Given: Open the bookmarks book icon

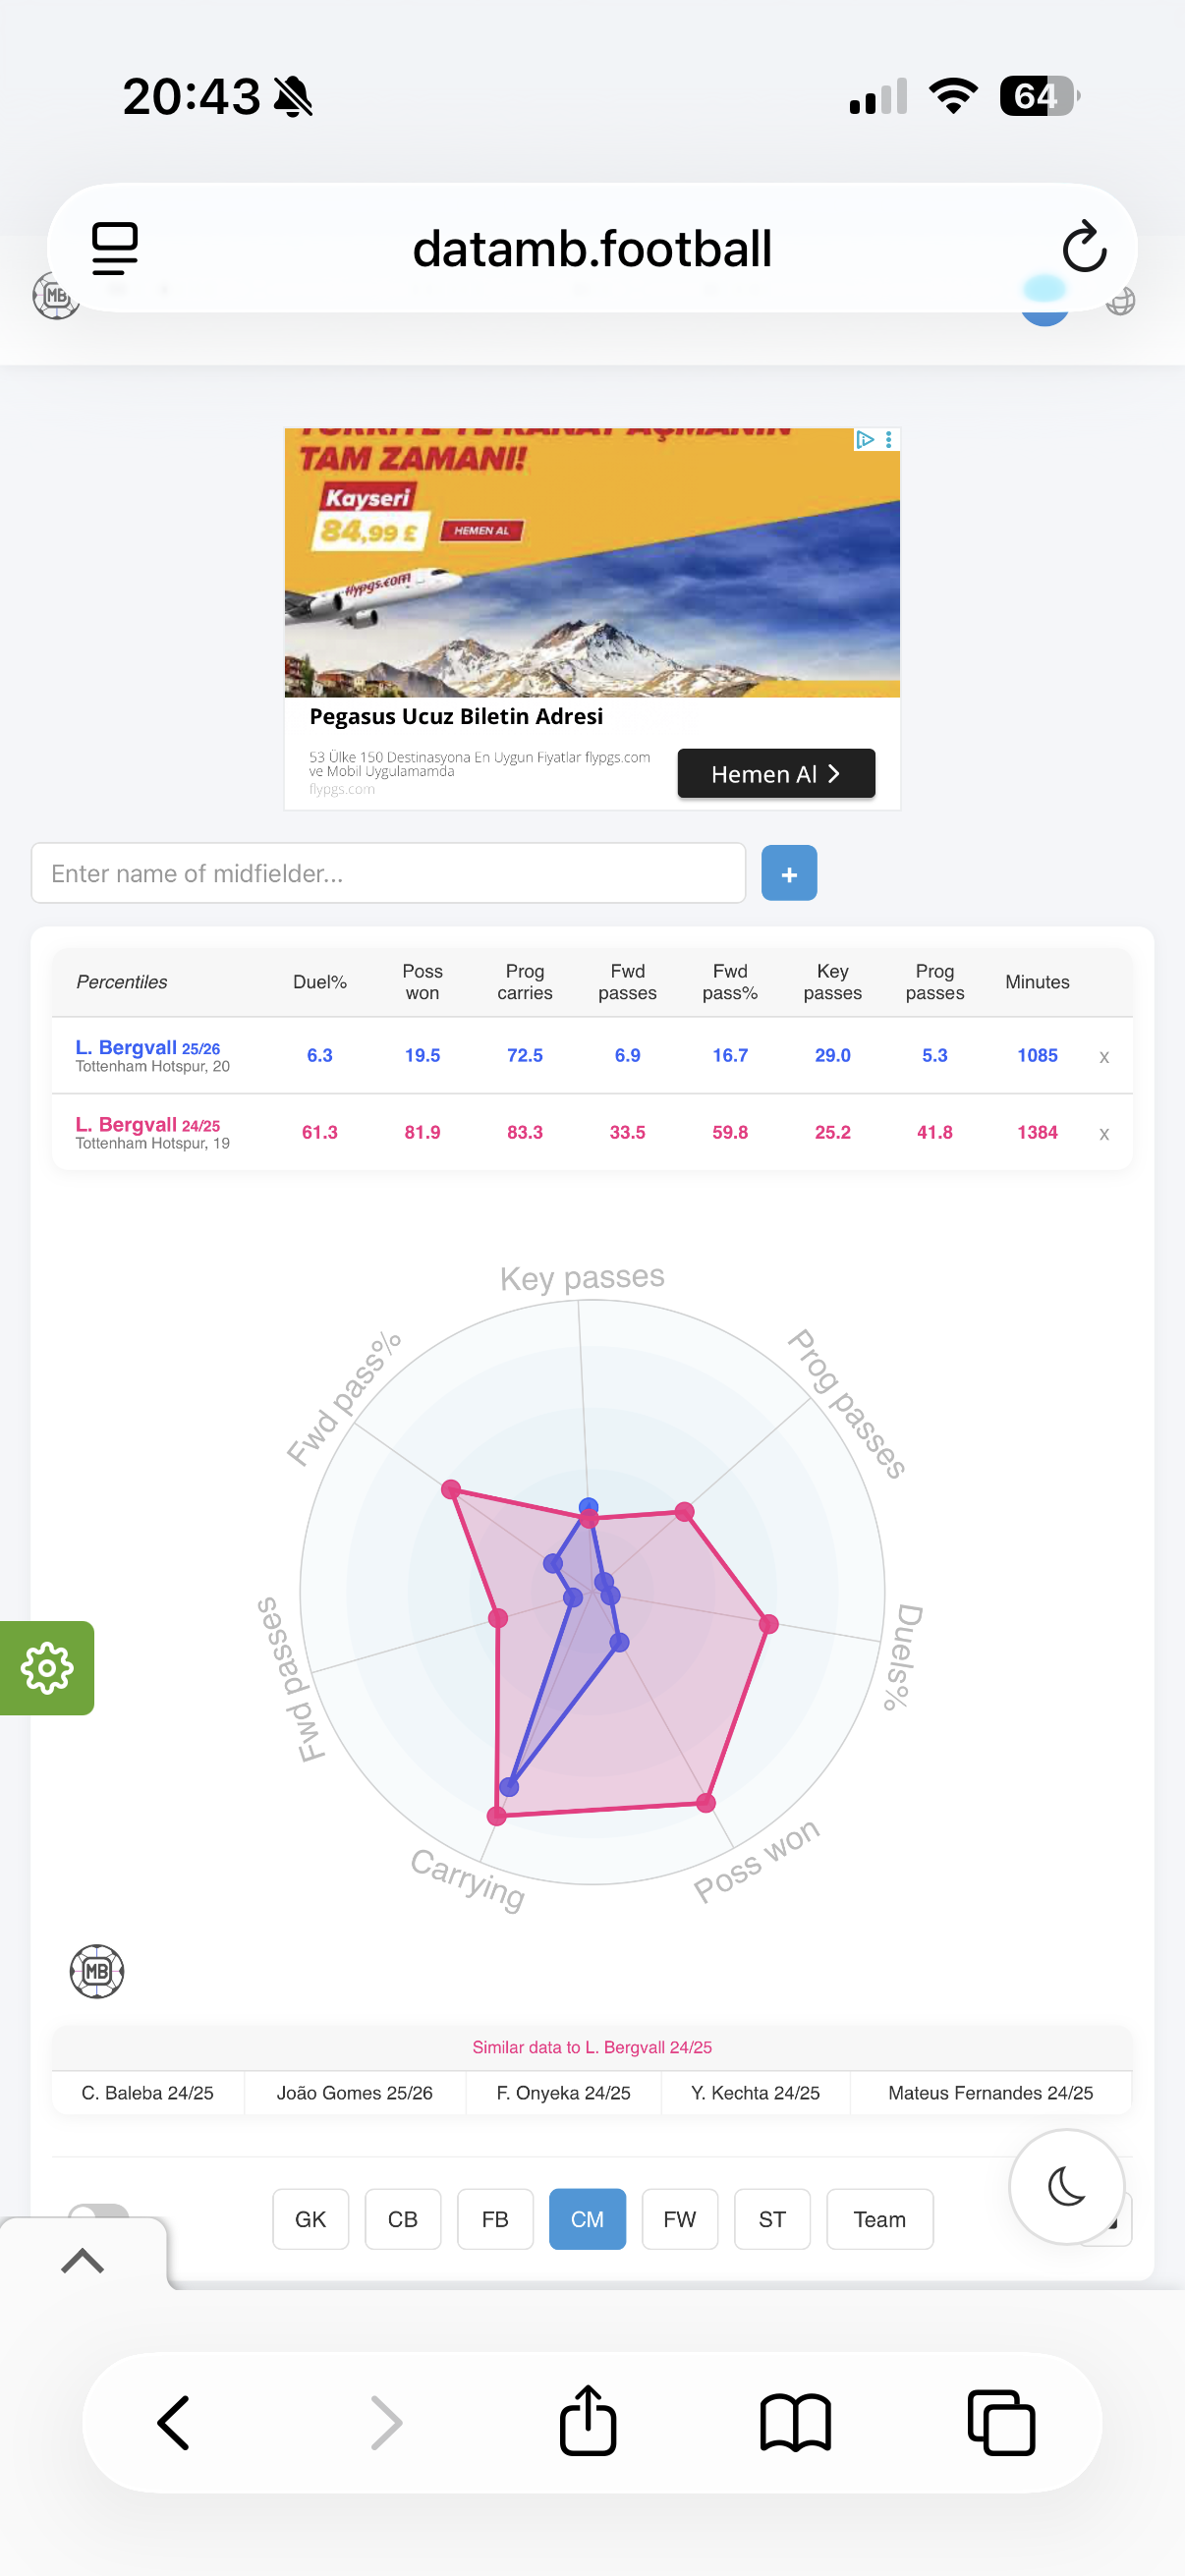Looking at the screenshot, I should [x=795, y=2422].
